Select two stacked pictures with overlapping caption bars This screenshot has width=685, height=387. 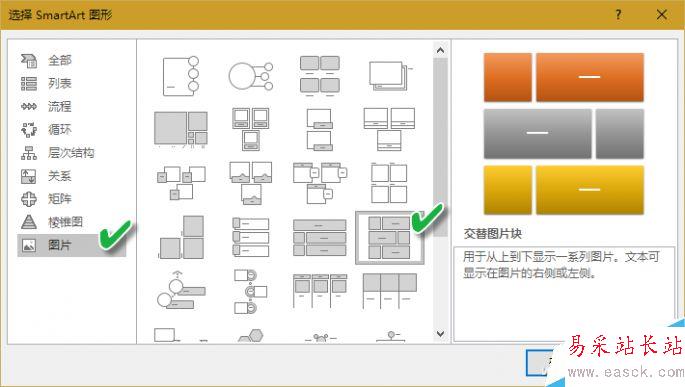(320, 129)
